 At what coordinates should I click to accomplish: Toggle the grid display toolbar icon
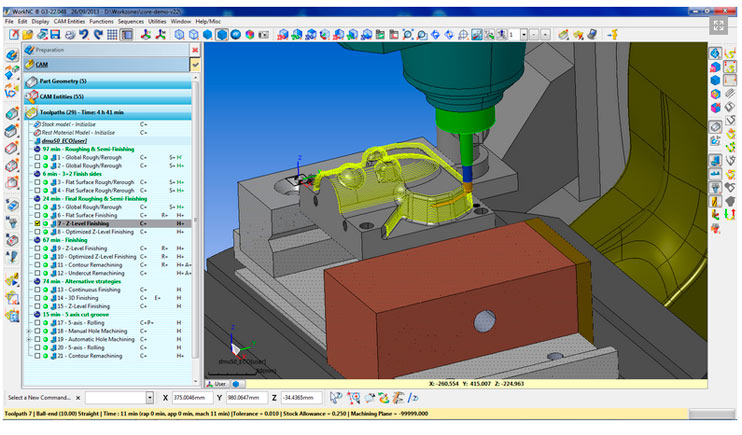112,34
